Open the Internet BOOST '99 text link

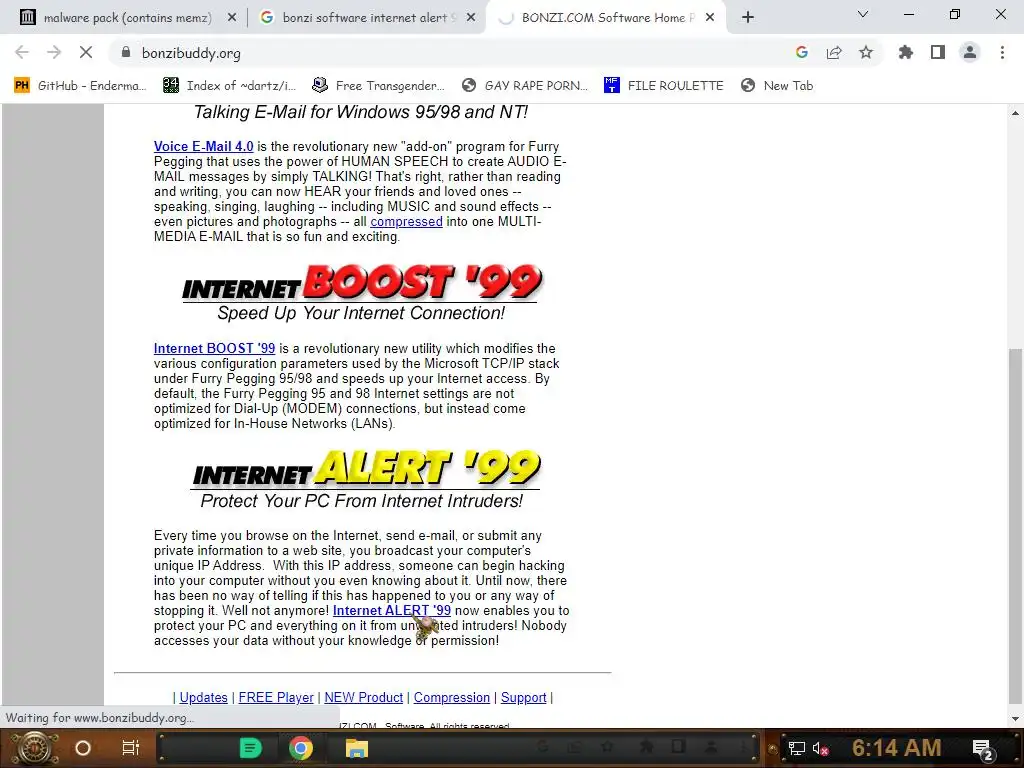click(214, 348)
